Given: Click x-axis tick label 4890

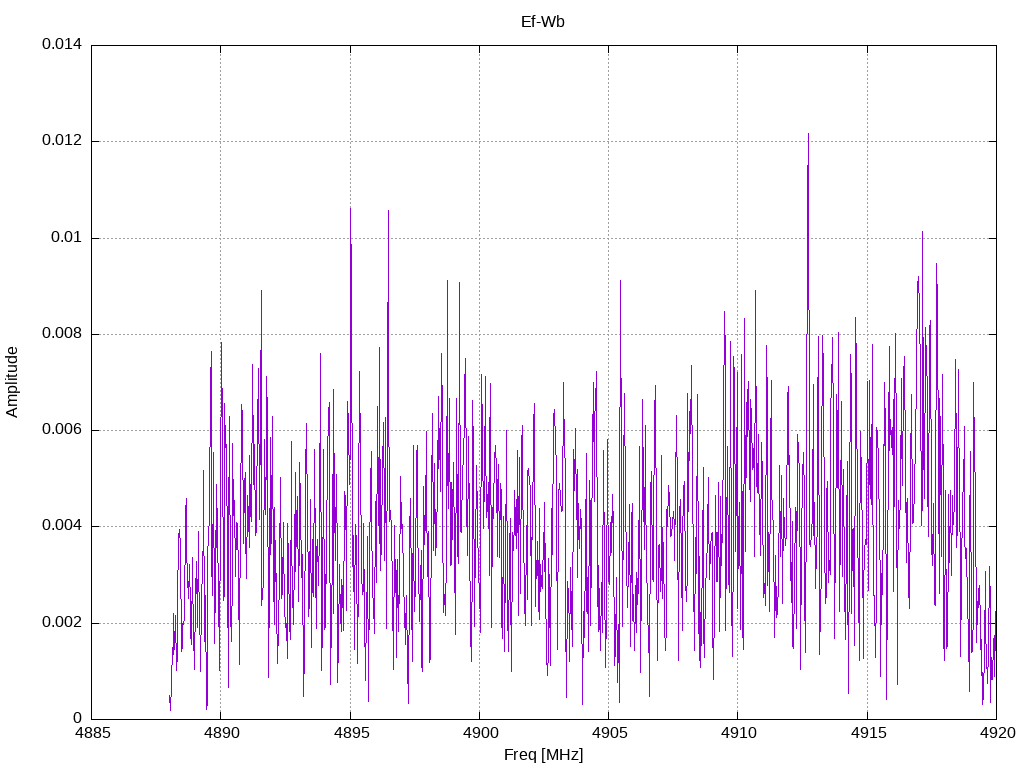Looking at the screenshot, I should click(221, 733).
